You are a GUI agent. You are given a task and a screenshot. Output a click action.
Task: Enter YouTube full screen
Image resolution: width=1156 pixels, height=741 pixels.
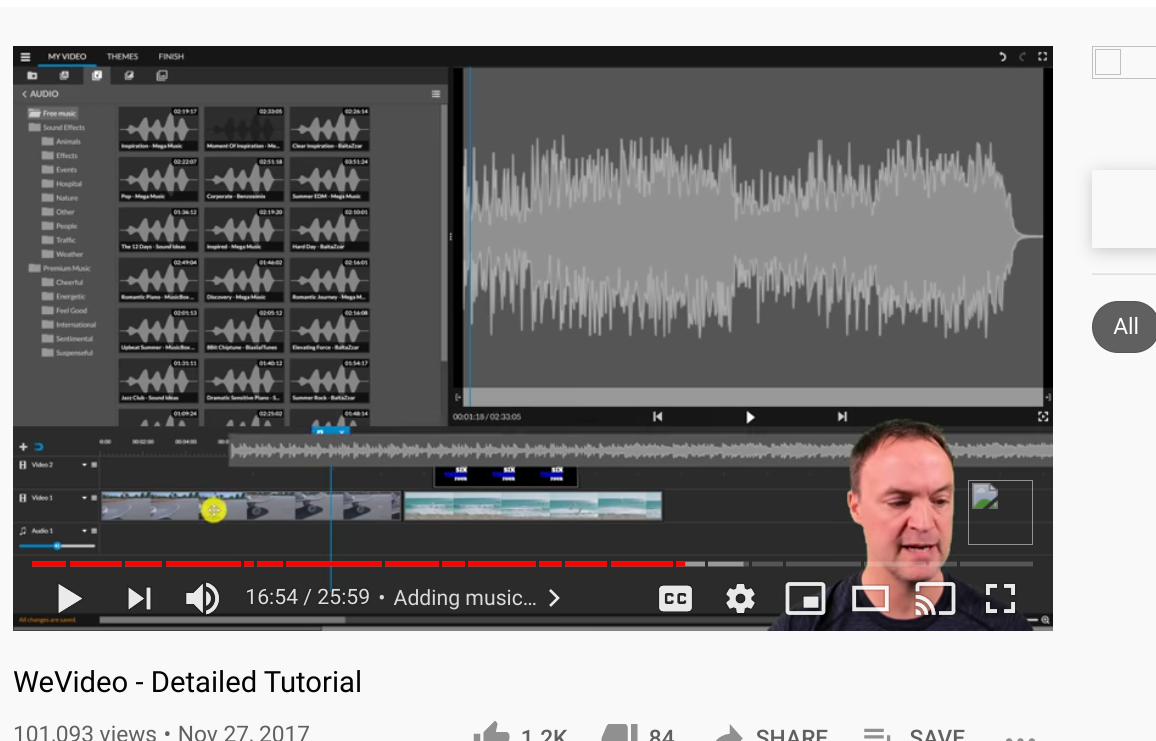[x=1000, y=599]
